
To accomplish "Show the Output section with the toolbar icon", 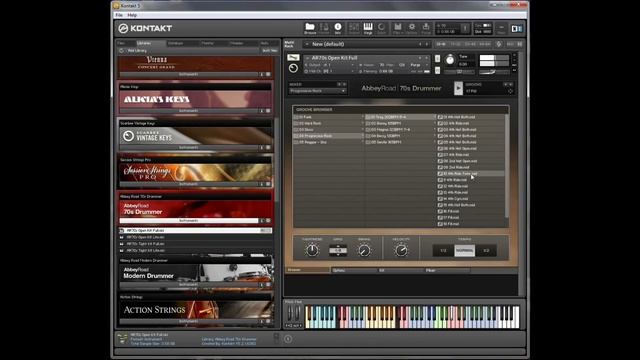I will pyautogui.click(x=353, y=28).
